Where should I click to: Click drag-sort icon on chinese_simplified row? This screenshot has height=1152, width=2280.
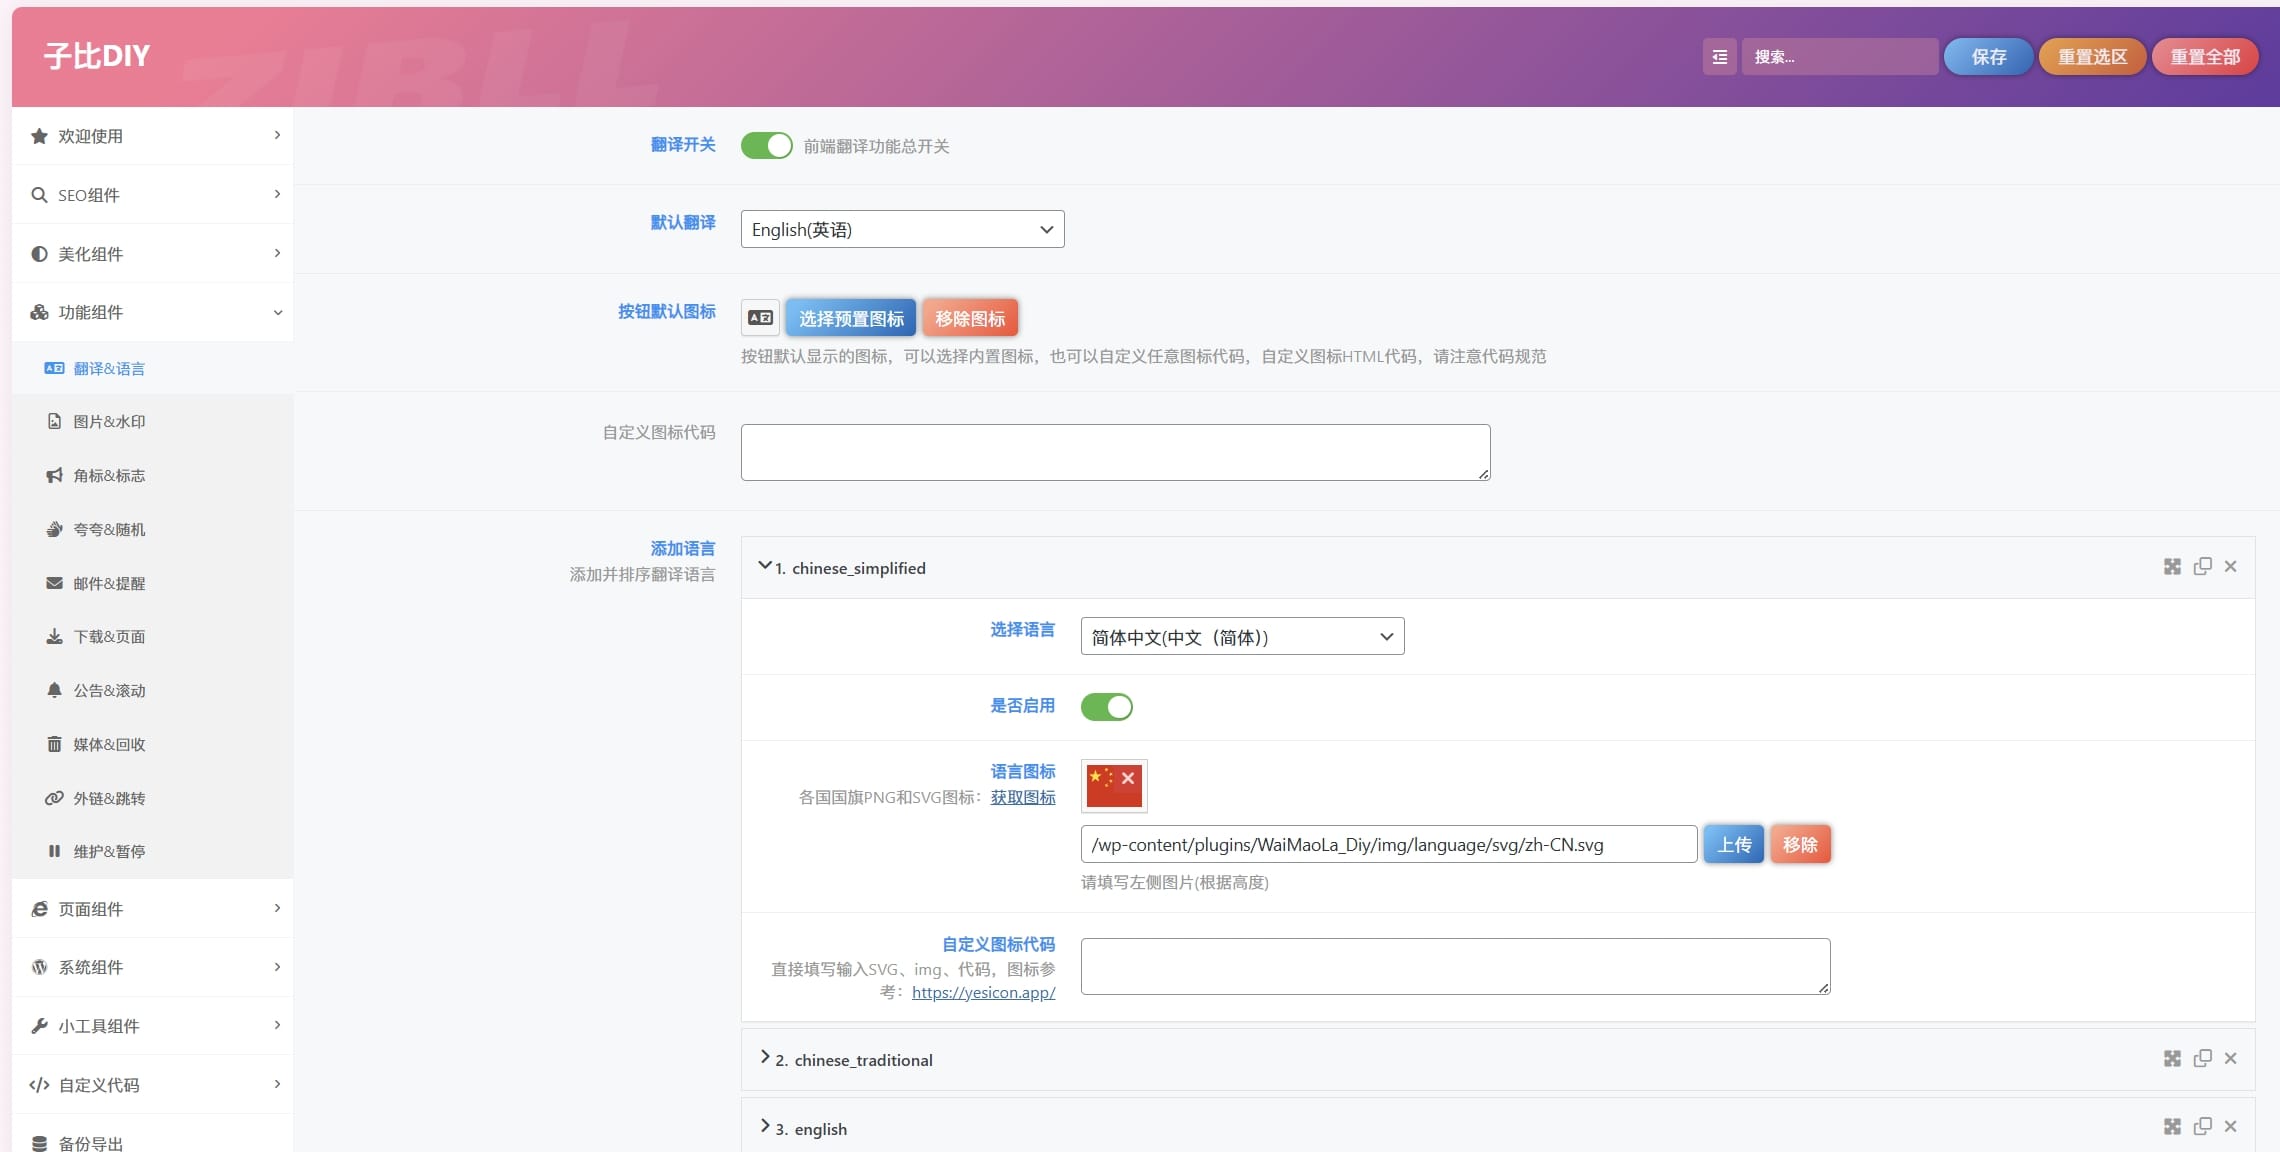2172,567
